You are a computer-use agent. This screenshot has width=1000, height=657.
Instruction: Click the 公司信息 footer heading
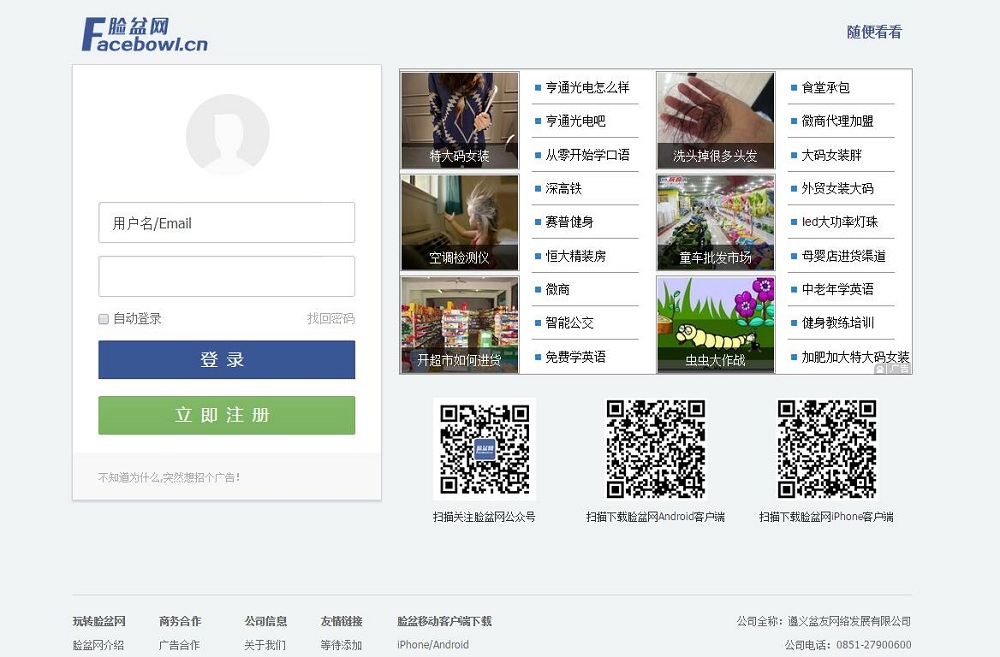pyautogui.click(x=266, y=621)
